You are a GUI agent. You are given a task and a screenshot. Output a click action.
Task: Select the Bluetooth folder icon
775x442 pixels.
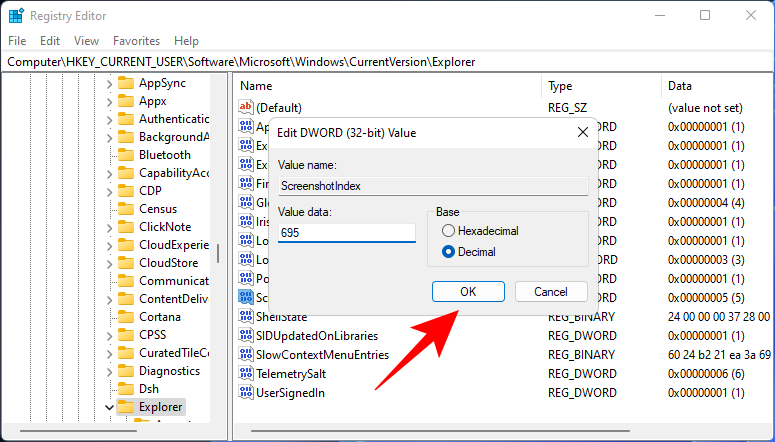tap(126, 155)
